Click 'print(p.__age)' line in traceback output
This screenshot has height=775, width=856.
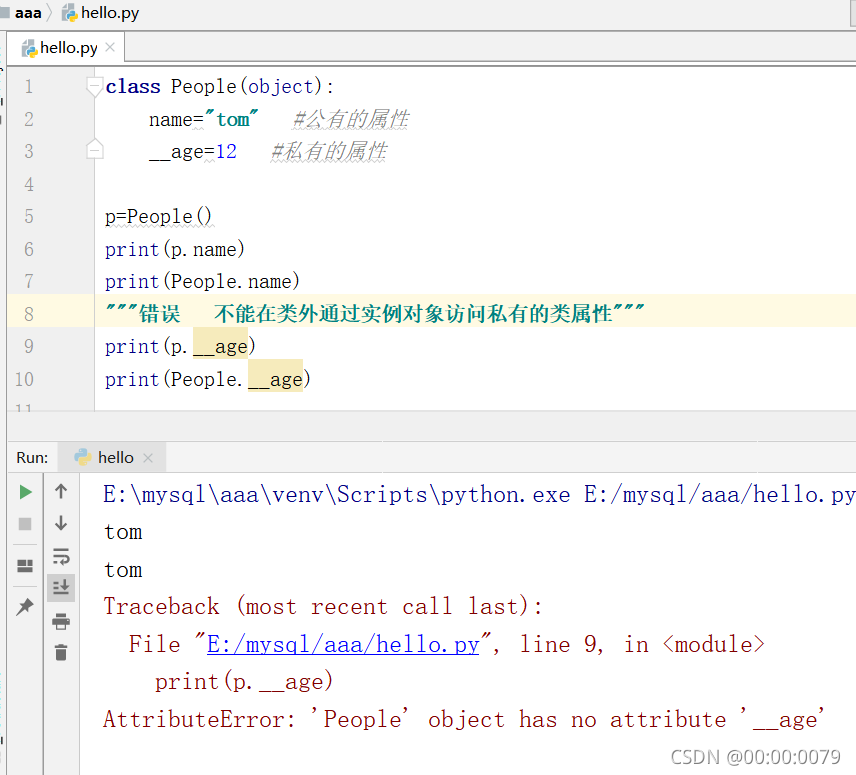click(x=243, y=682)
